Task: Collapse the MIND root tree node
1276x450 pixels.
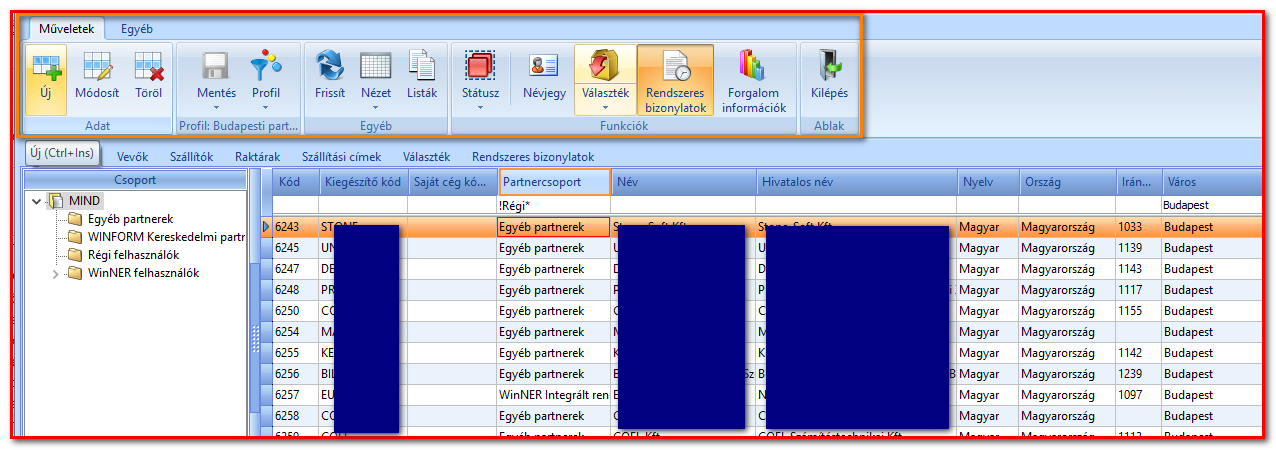Action: [x=37, y=201]
